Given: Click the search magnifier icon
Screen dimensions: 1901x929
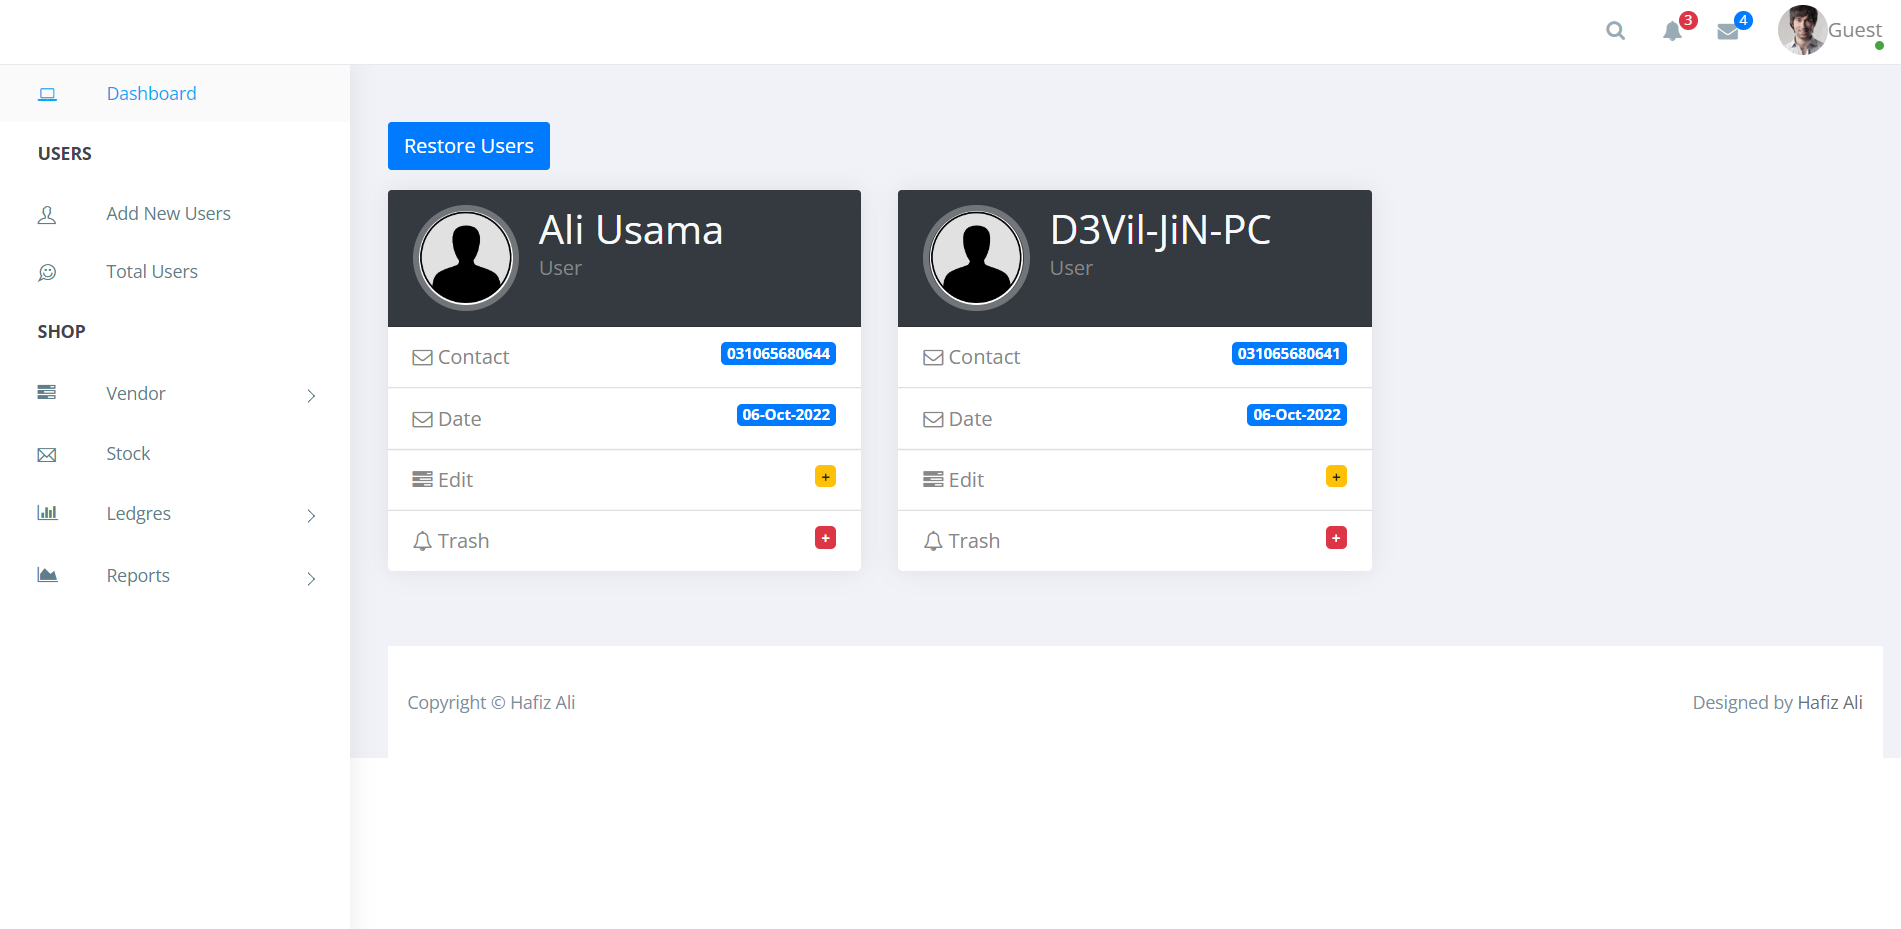Looking at the screenshot, I should 1615,31.
